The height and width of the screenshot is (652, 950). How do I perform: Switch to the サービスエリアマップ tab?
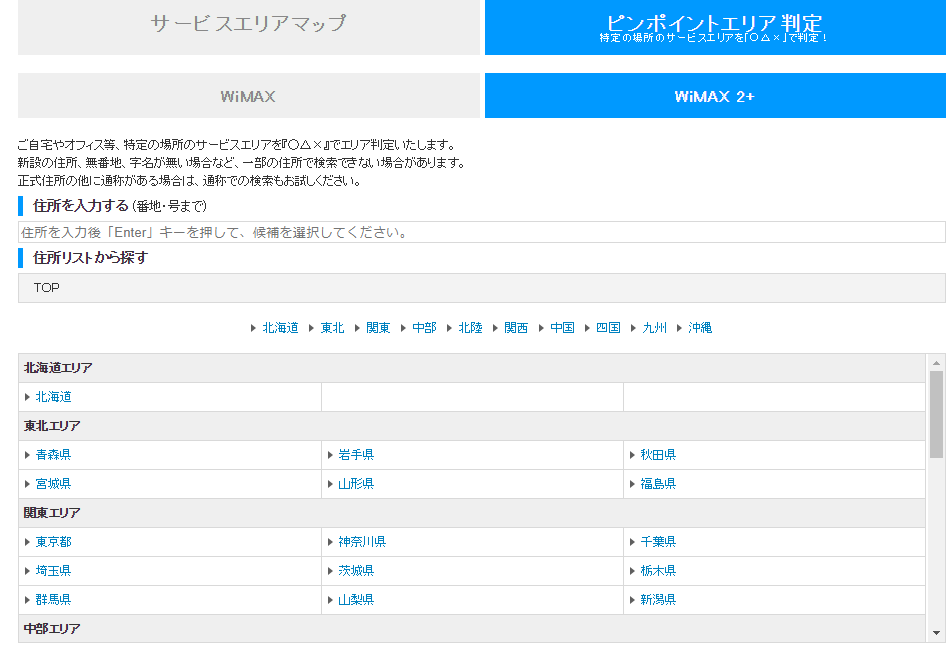[246, 27]
